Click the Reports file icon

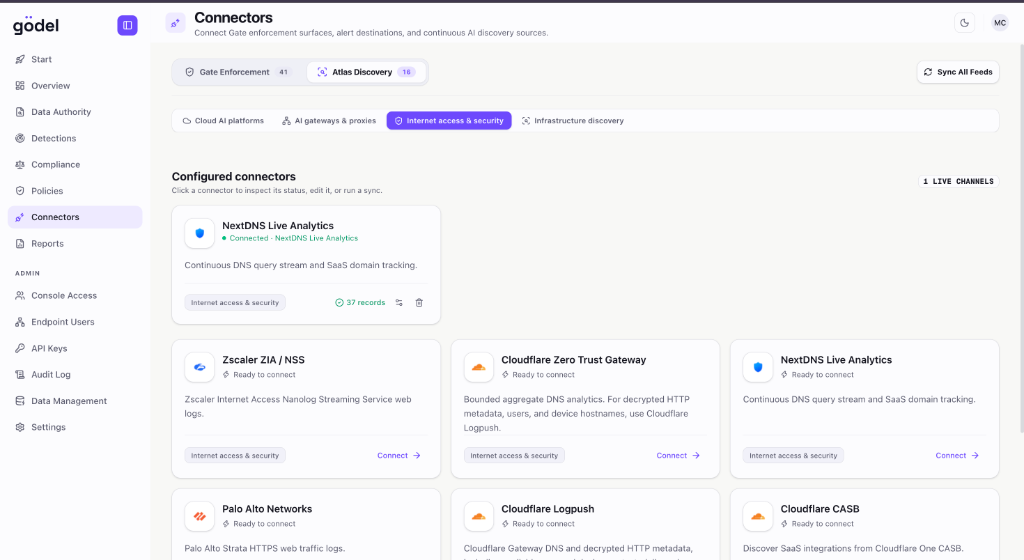click(20, 243)
